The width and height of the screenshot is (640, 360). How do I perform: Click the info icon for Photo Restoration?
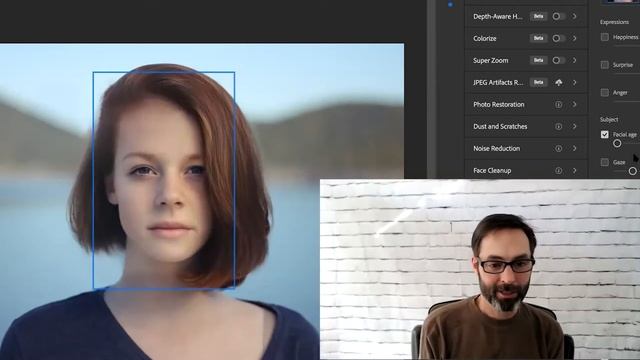(558, 104)
